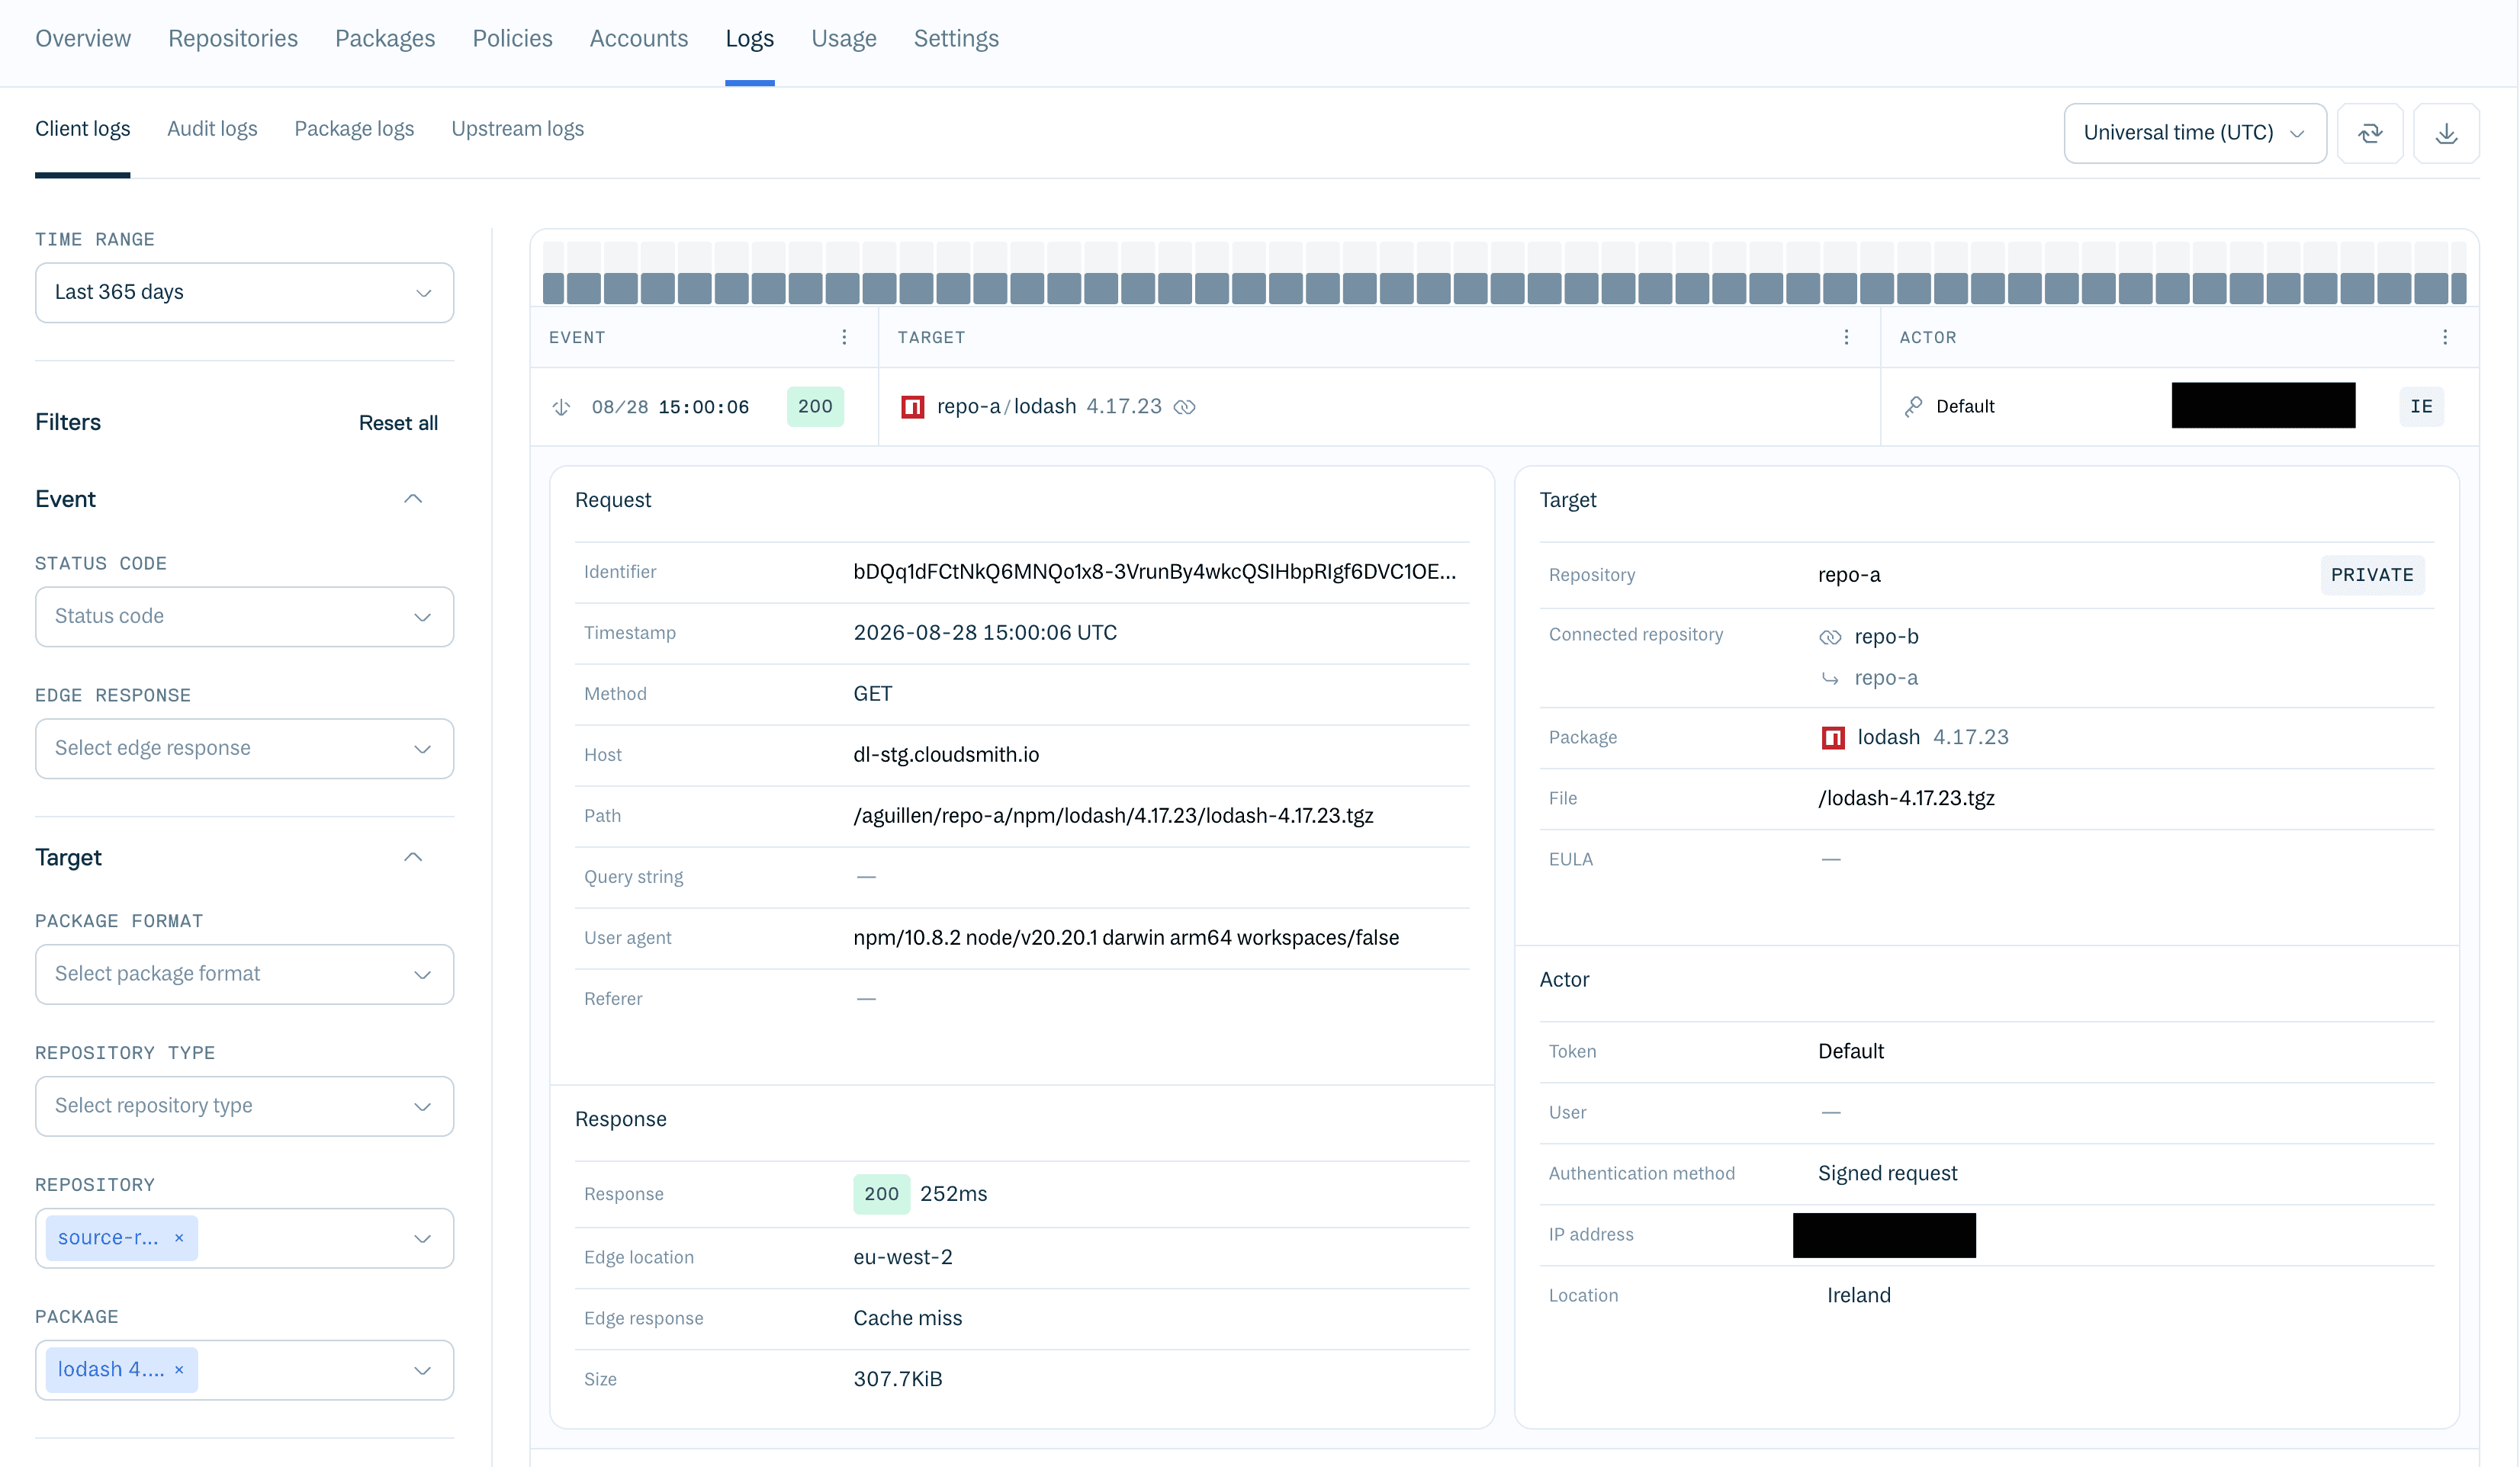Open the Repository filter dropdown arrow

(422, 1238)
